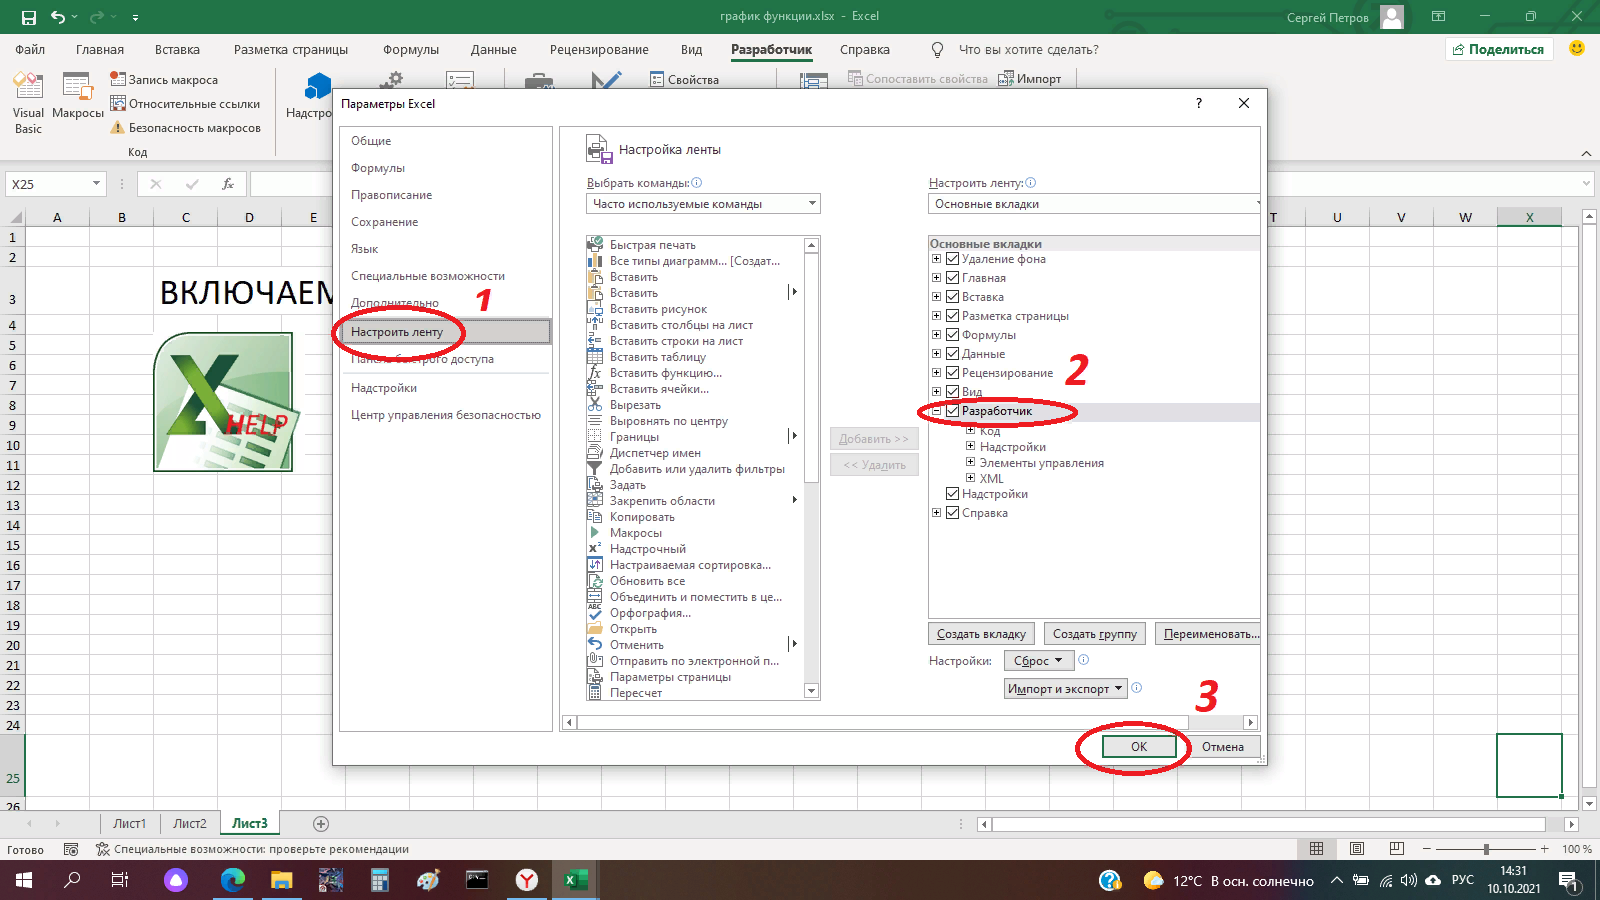Uncheck the Главная checkbox in the tabs tree
This screenshot has width=1600, height=900.
[x=953, y=278]
